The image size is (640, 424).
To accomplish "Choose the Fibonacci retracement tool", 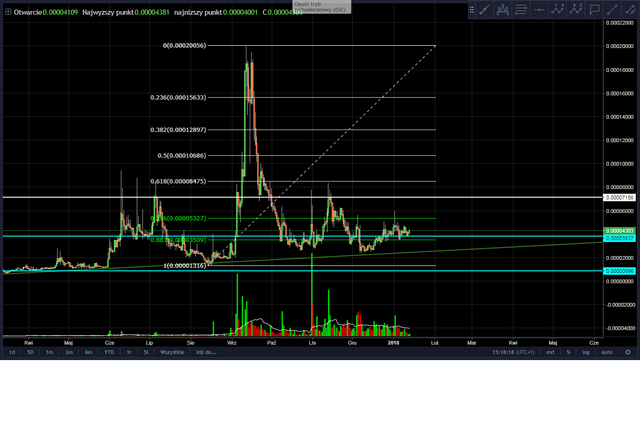I will [524, 9].
